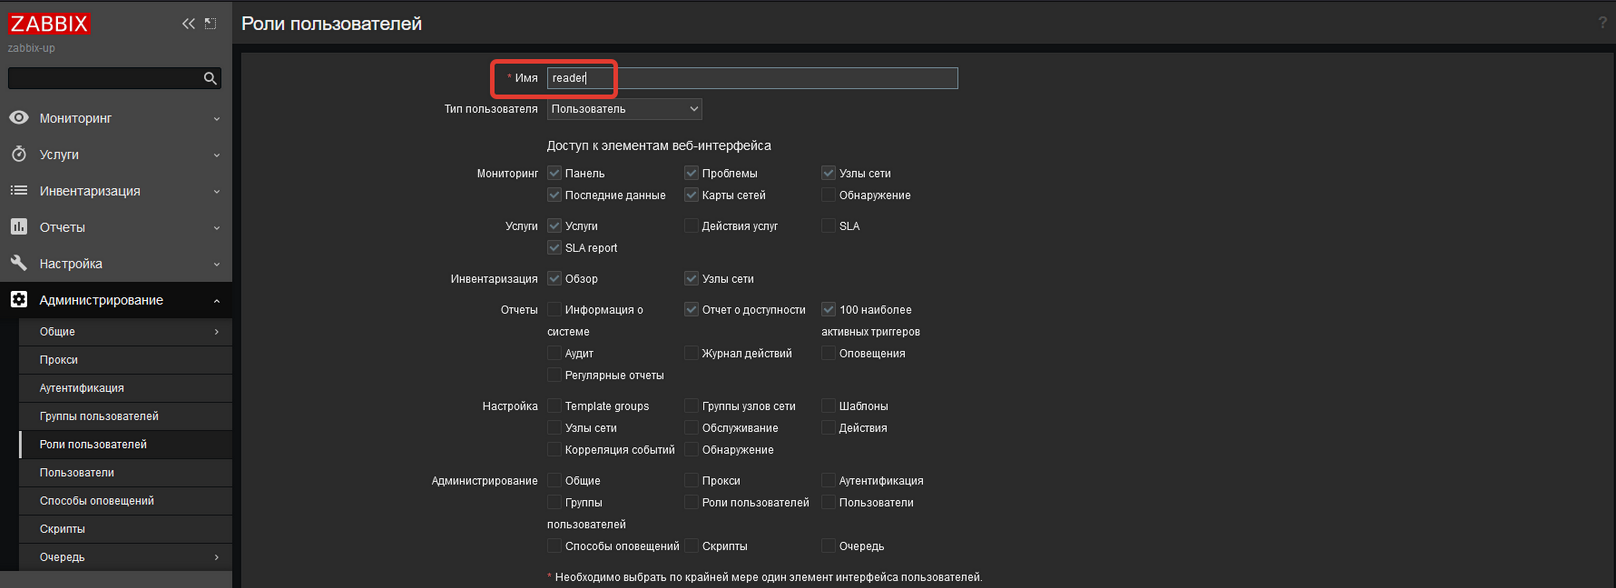Expand the Мониторинг menu section
The image size is (1616, 588).
[116, 118]
